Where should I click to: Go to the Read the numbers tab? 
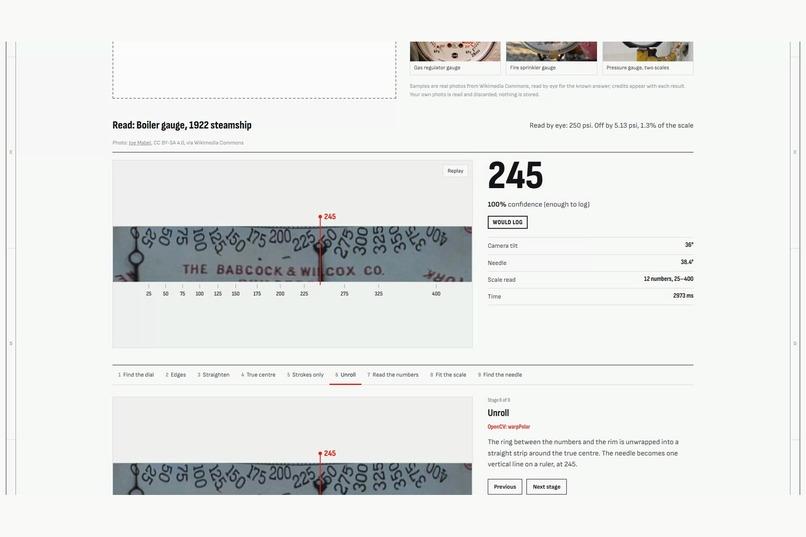(393, 375)
